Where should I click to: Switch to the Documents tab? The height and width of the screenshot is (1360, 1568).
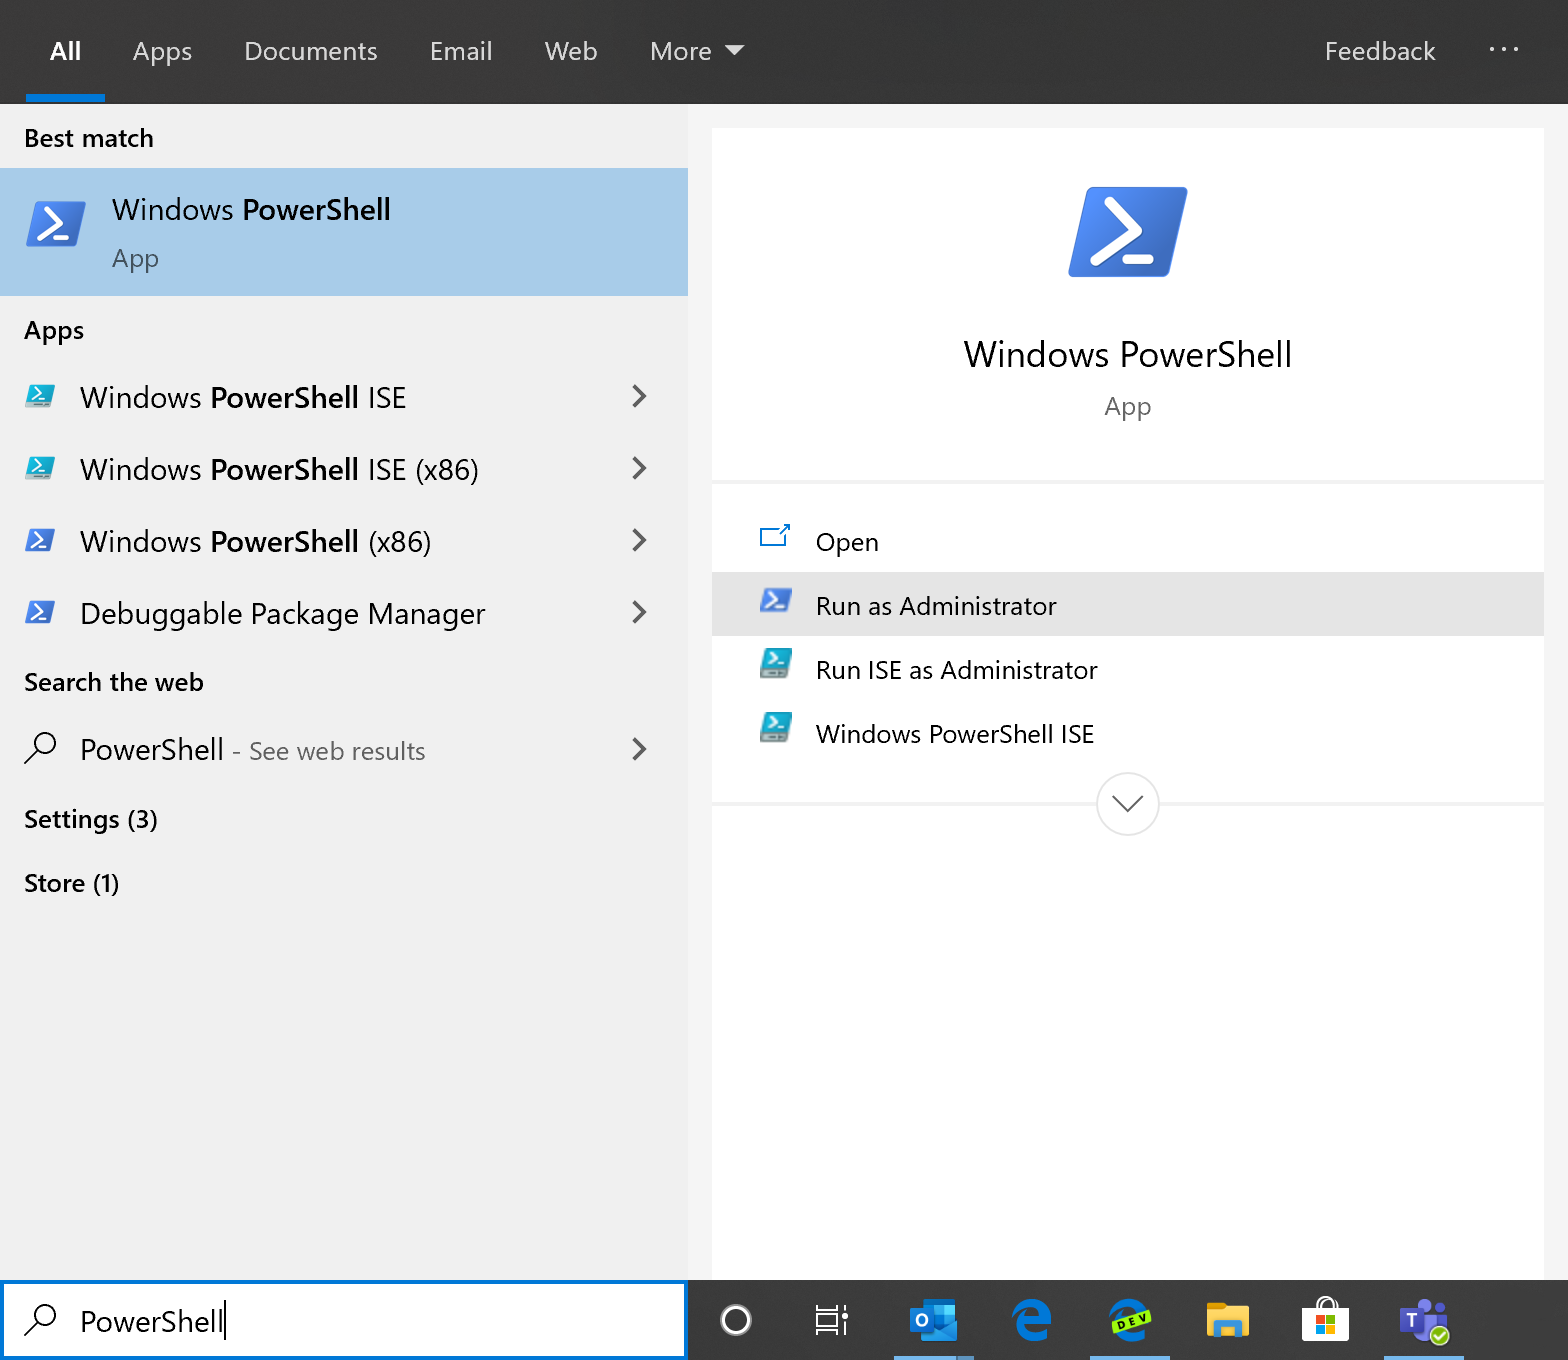tap(310, 51)
